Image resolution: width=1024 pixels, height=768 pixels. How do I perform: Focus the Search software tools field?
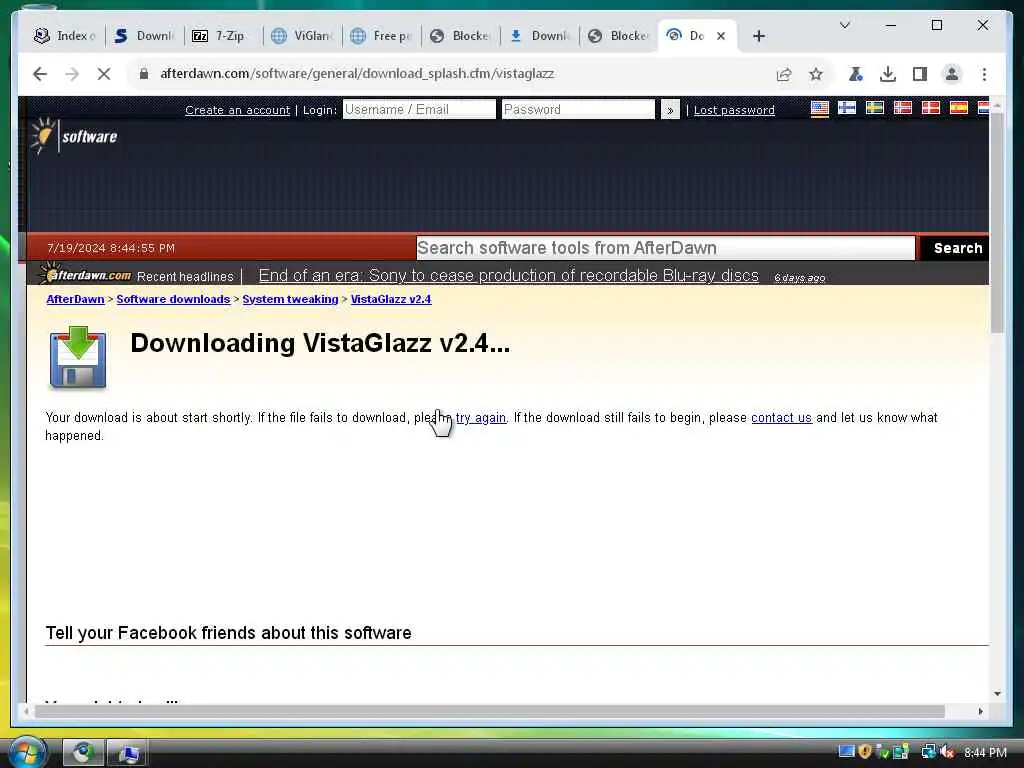(665, 248)
